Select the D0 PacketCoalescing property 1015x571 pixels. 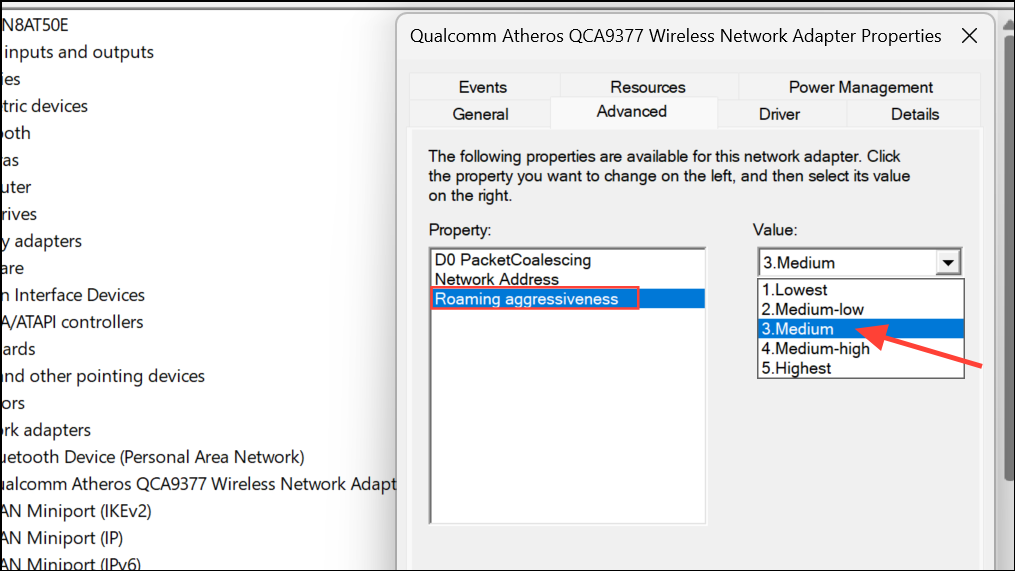click(x=512, y=260)
